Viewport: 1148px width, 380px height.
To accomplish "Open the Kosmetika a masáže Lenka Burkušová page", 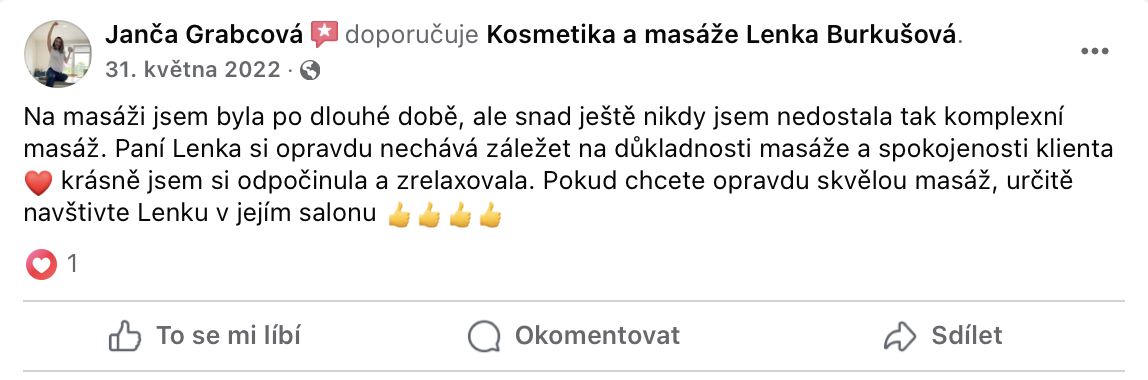I will 722,34.
